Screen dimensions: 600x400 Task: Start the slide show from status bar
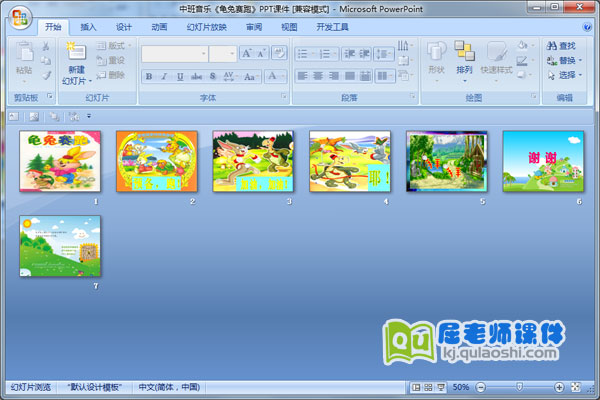click(441, 387)
